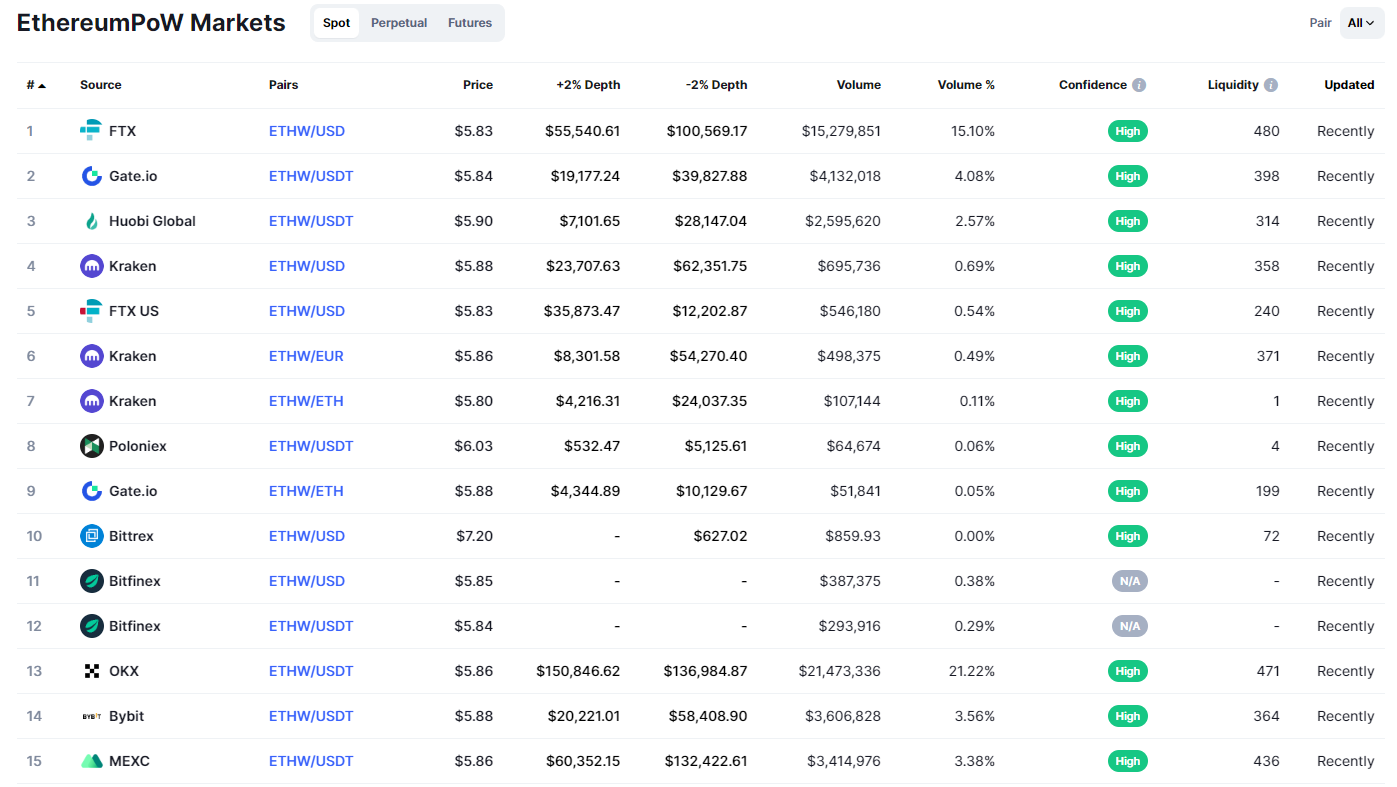Click the Huobi Global flame logo

[91, 221]
